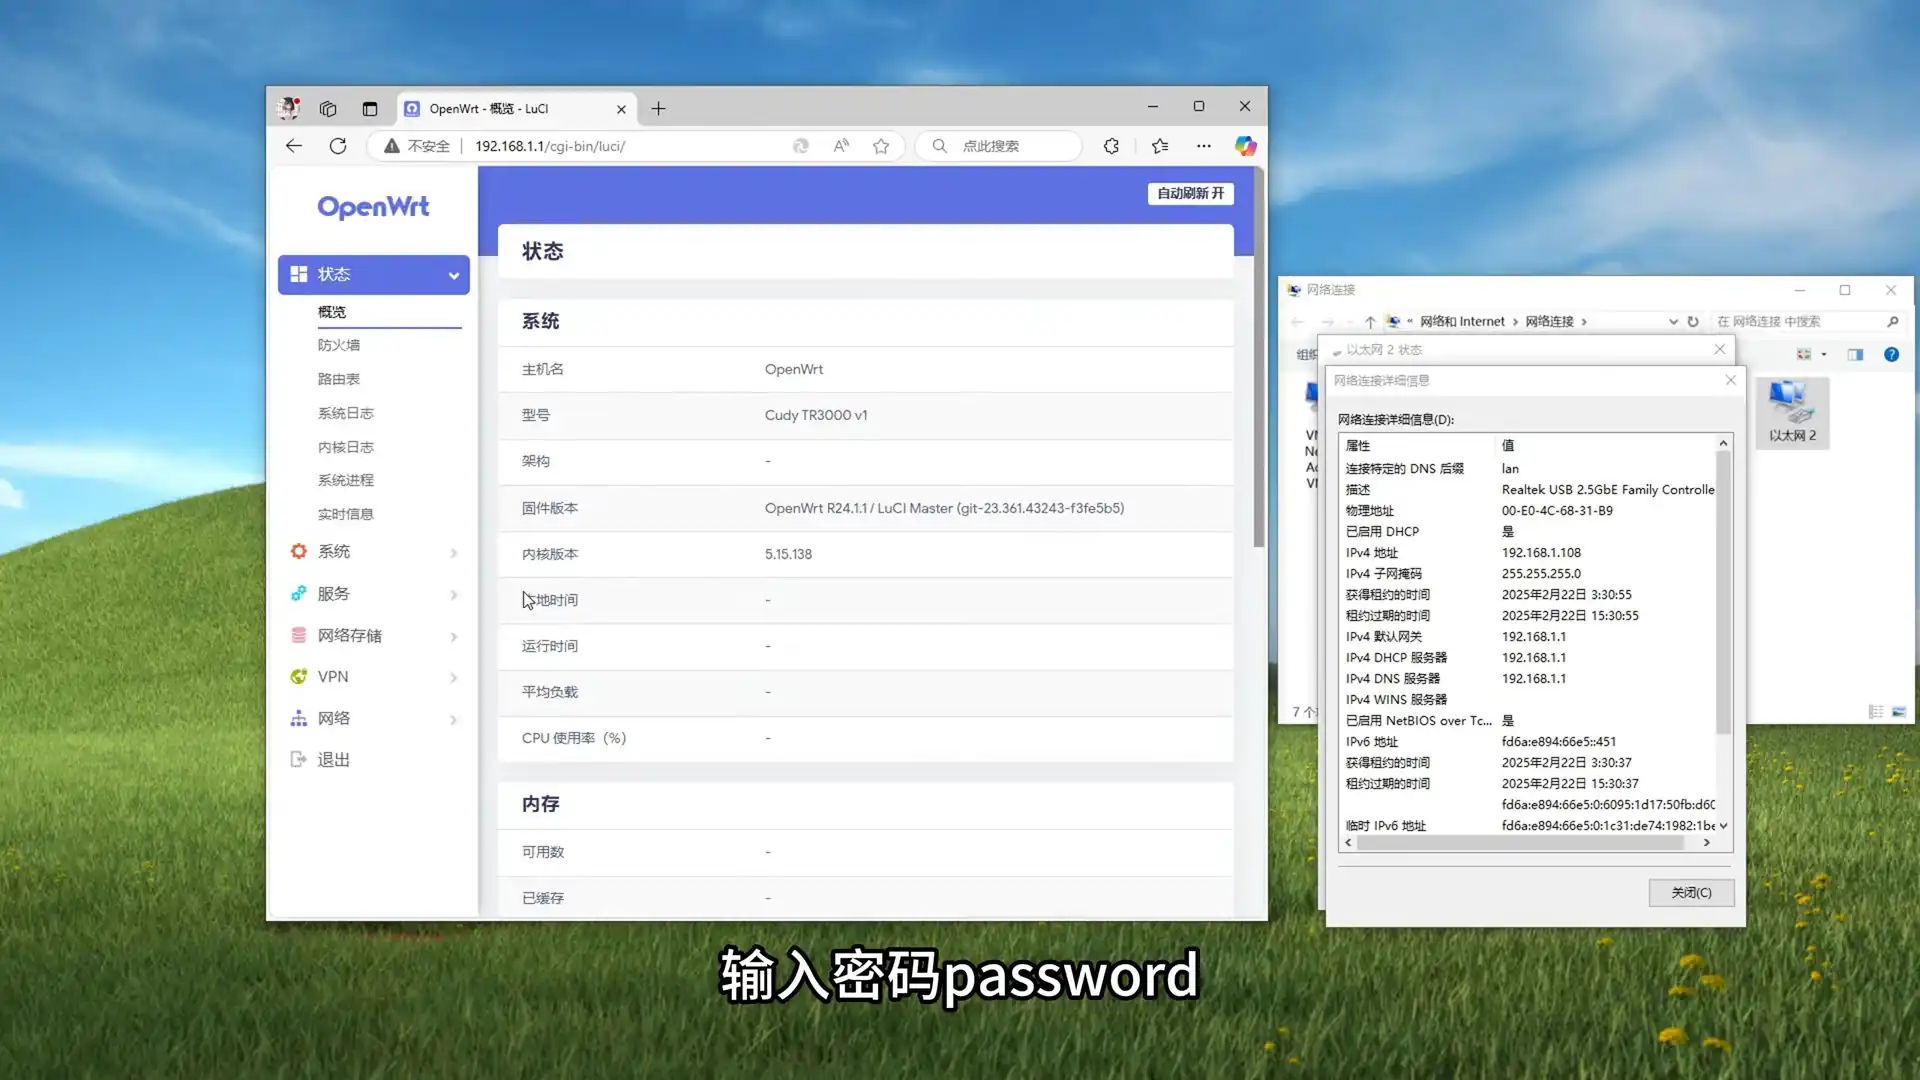
Task: Open the browser settings ellipsis menu
Action: coord(1203,146)
